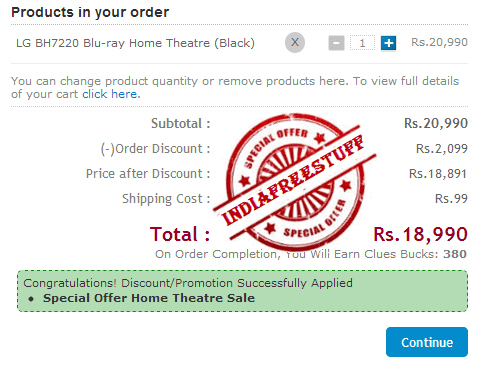Click the blue Continue button

[x=427, y=342]
